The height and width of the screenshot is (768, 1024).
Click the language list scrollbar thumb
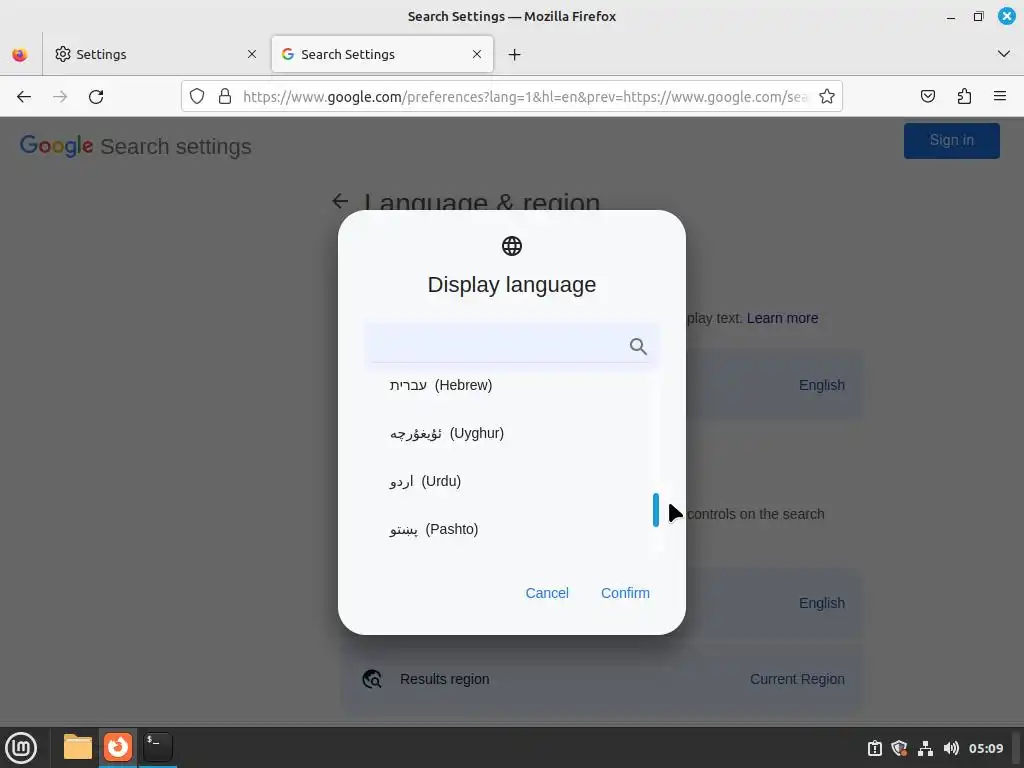(656, 510)
